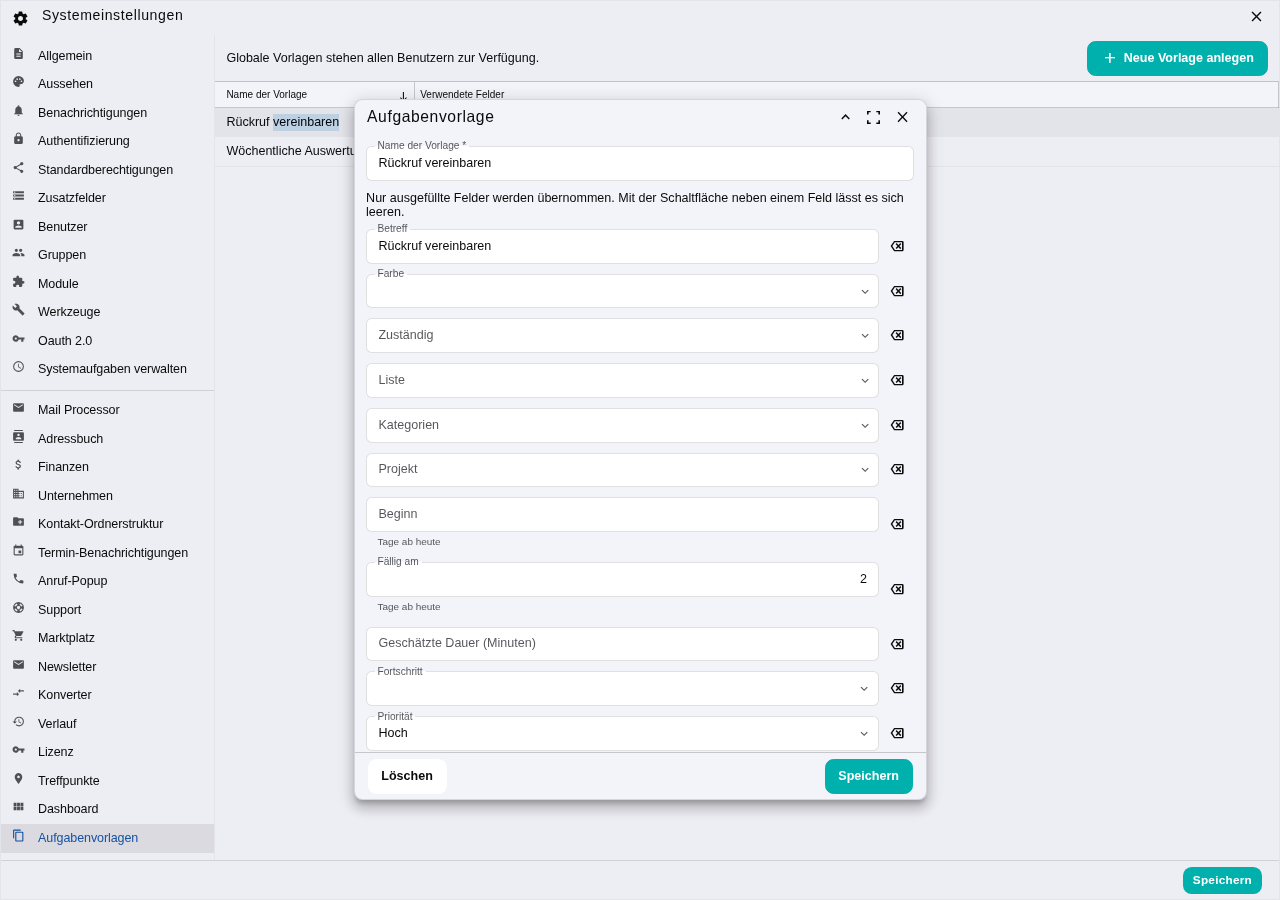Clear the Kategorien field with its icon
The width and height of the screenshot is (1280, 900).
pos(897,425)
